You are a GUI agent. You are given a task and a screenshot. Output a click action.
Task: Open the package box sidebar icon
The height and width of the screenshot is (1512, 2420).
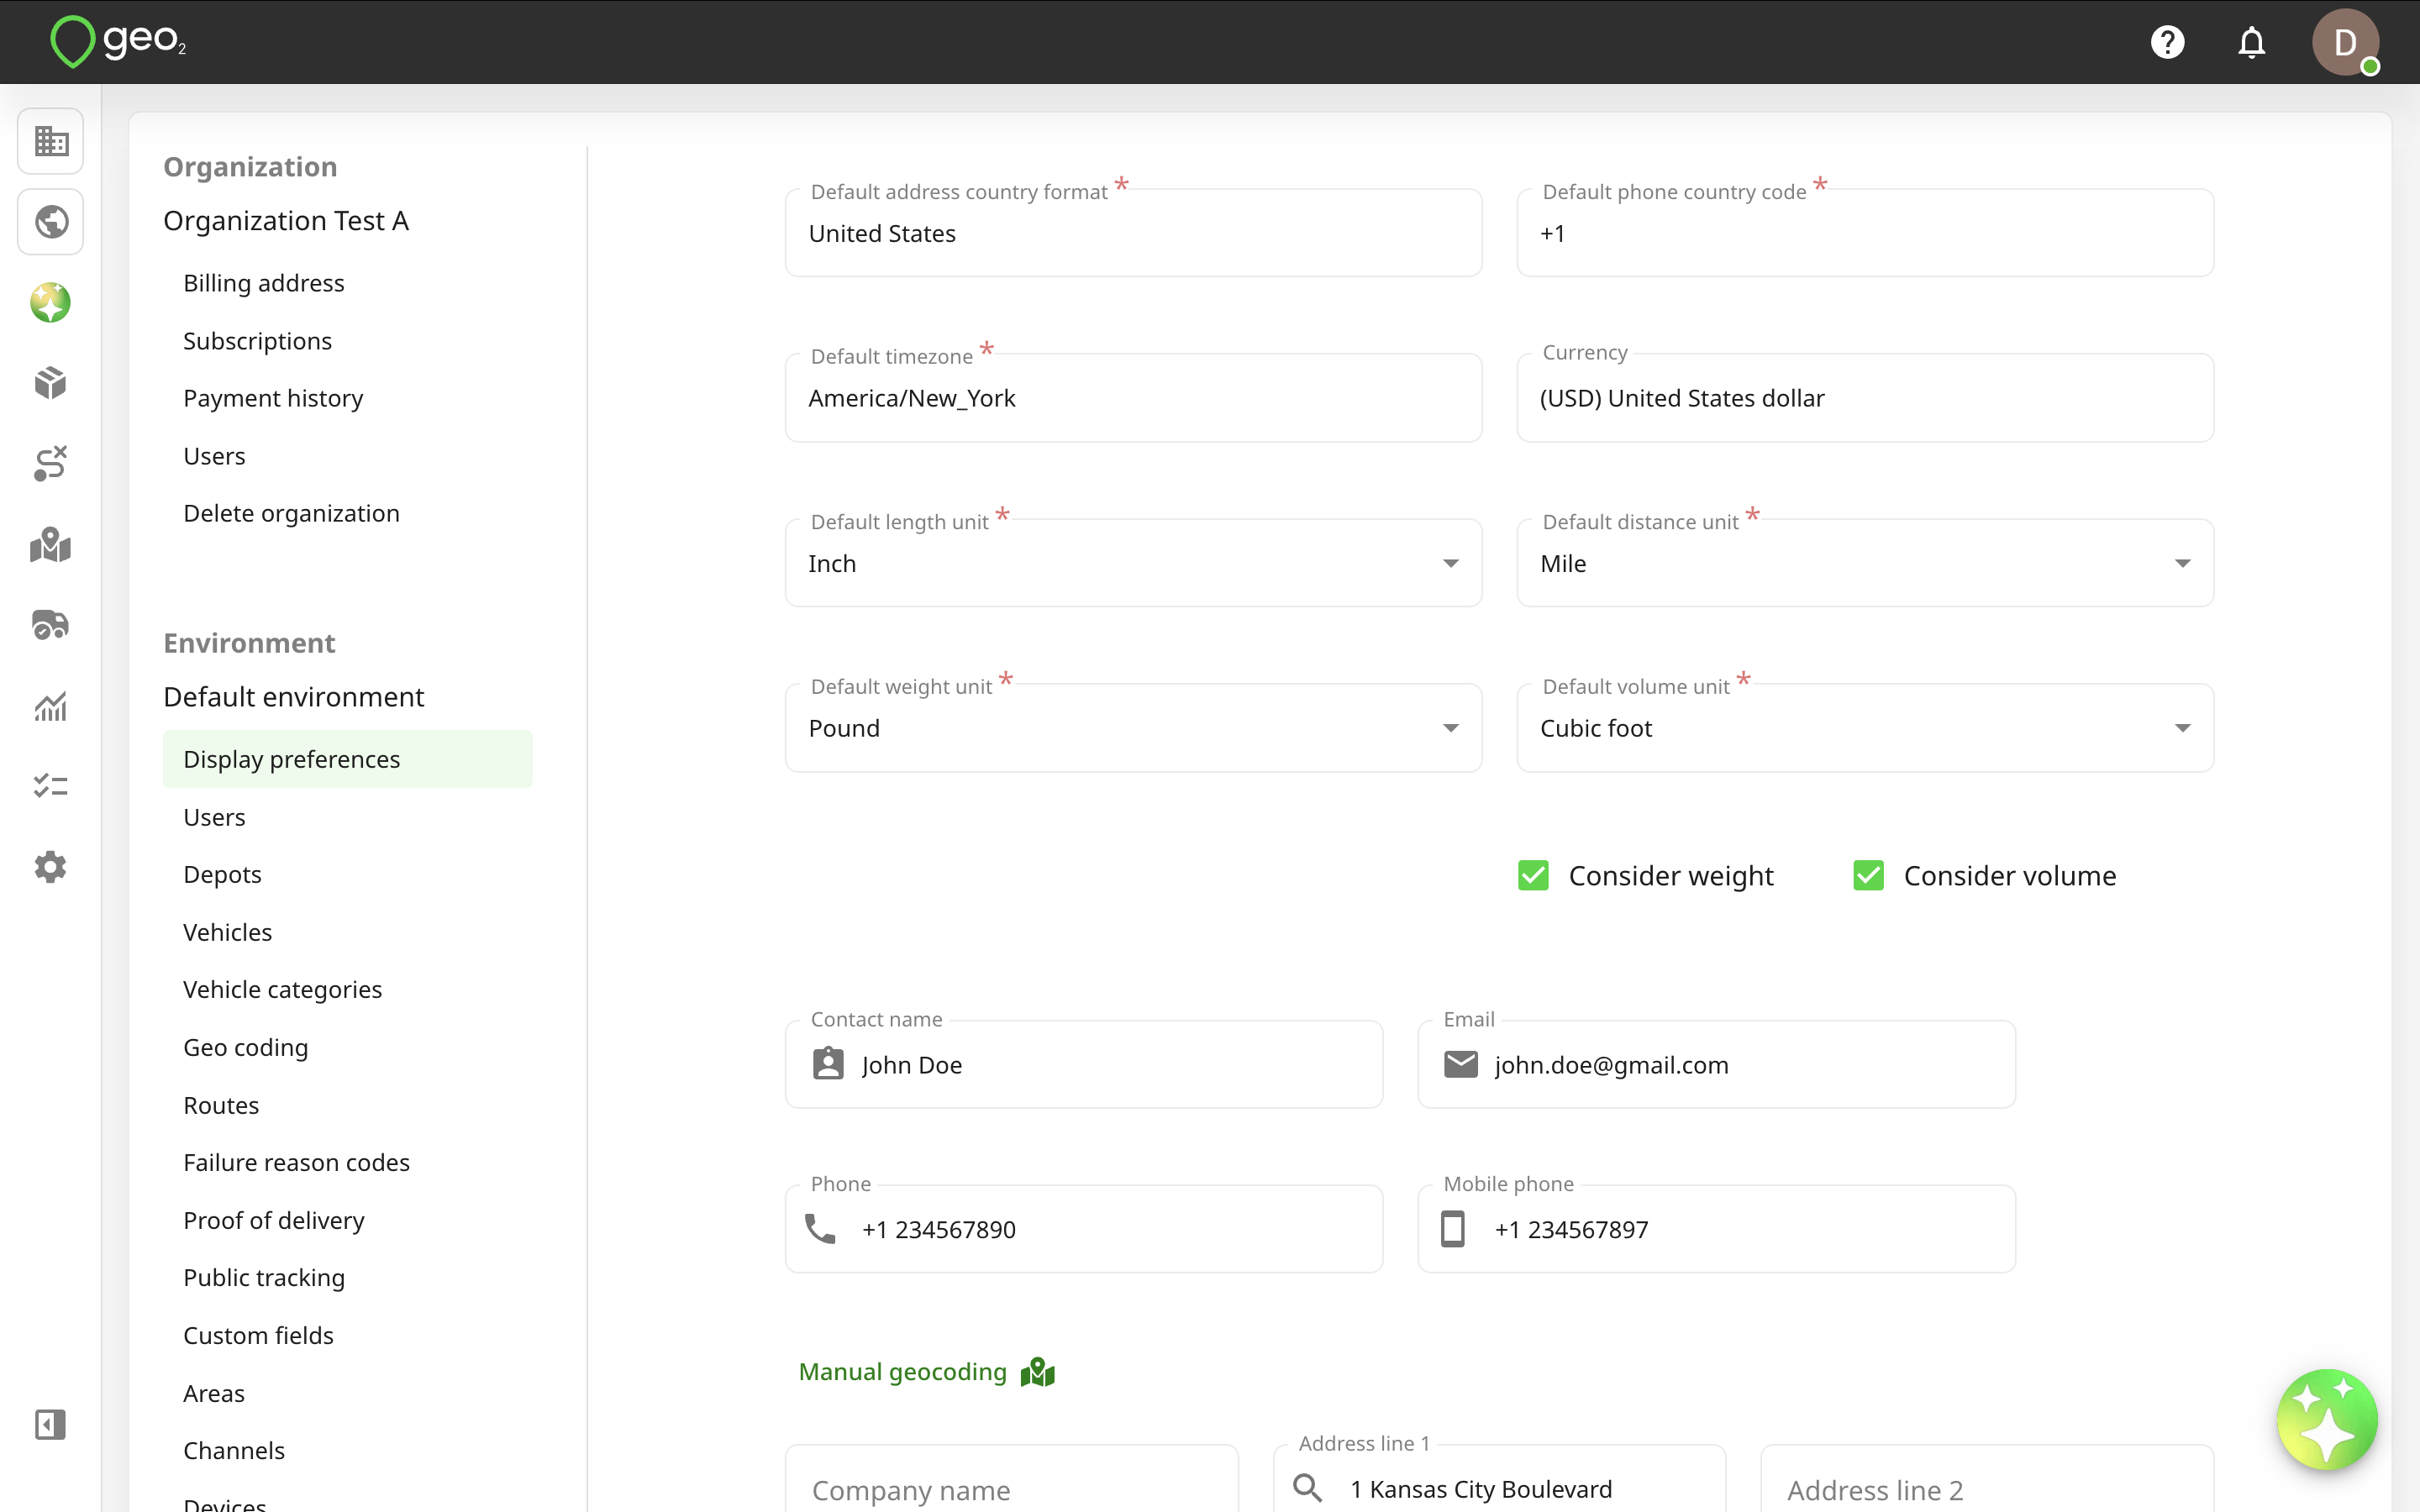point(51,383)
